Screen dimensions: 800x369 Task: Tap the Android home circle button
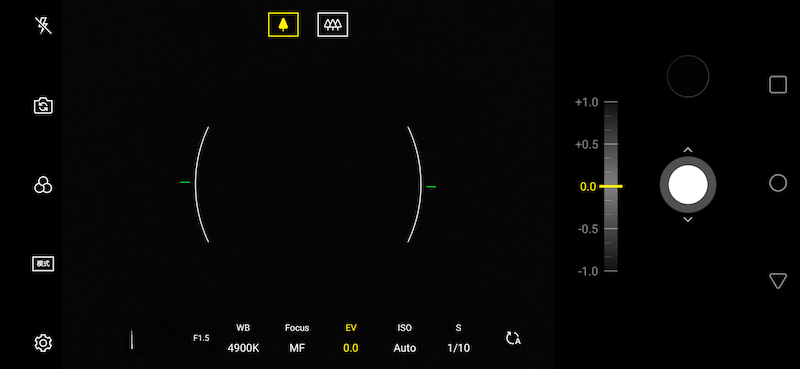(778, 183)
